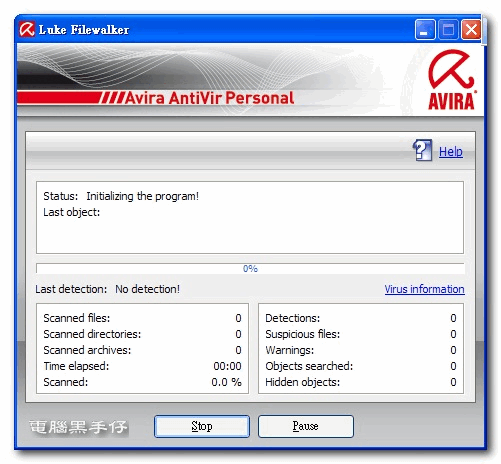The width and height of the screenshot is (501, 464).
Task: Click the large Avira umbrella logo
Action: (x=452, y=80)
